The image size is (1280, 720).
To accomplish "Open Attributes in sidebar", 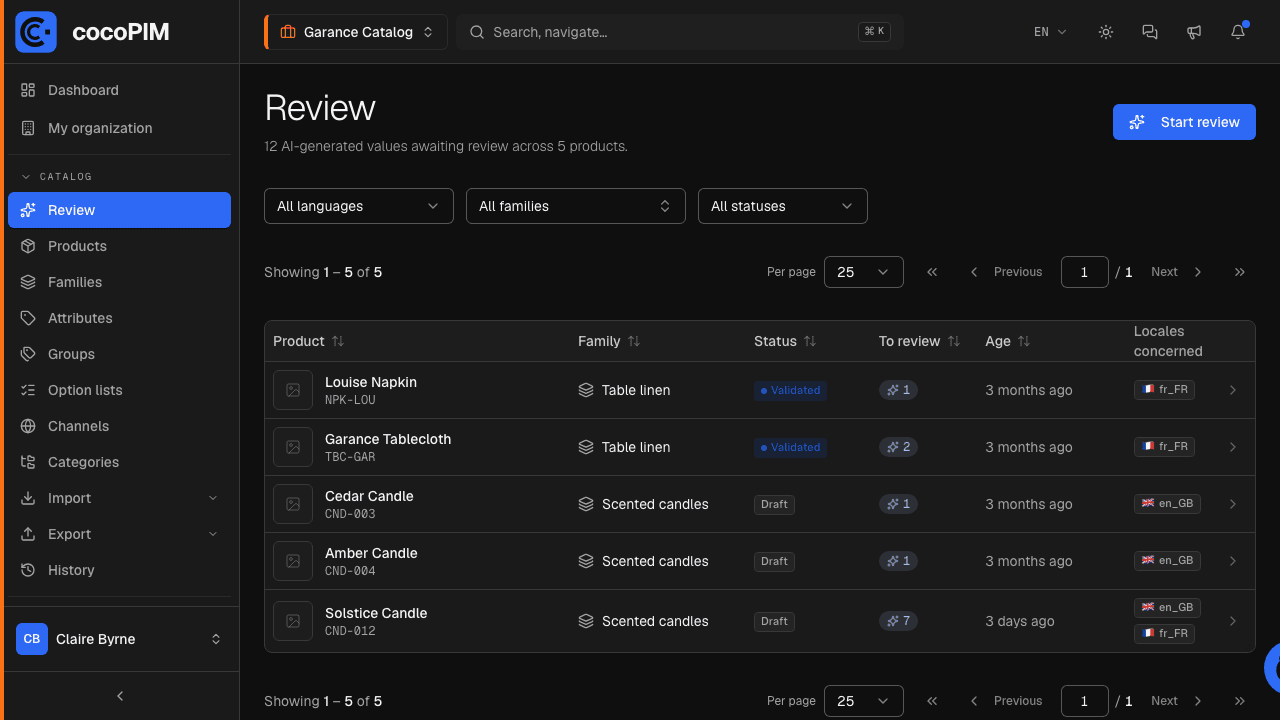I will coord(119,318).
